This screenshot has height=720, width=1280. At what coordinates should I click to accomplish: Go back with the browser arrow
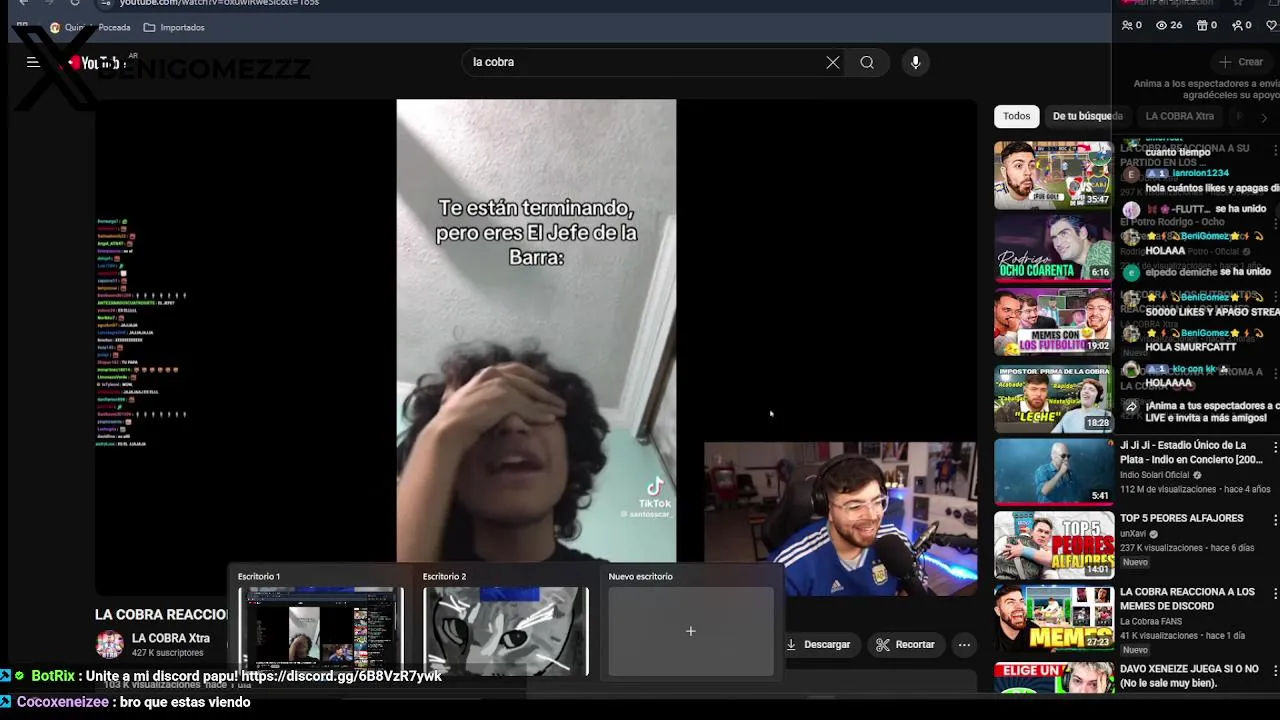(x=24, y=3)
